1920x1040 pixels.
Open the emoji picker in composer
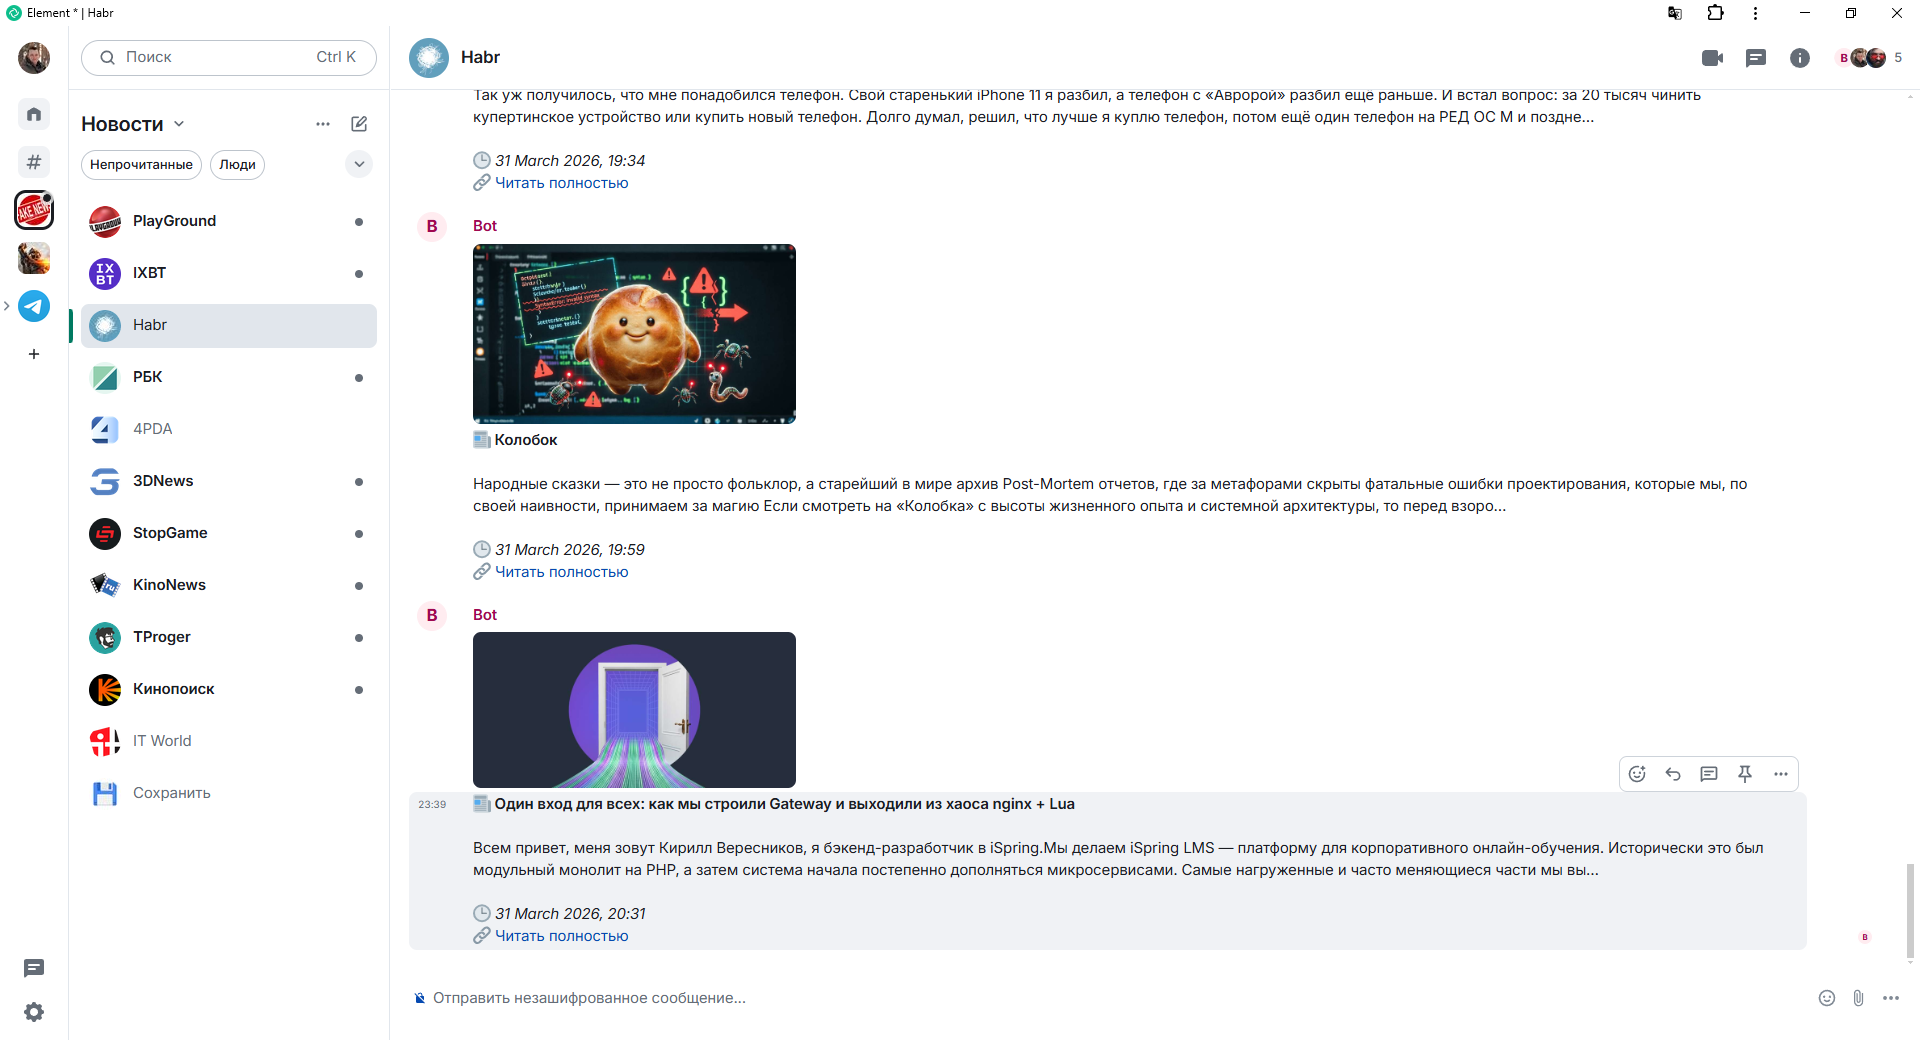click(x=1827, y=998)
